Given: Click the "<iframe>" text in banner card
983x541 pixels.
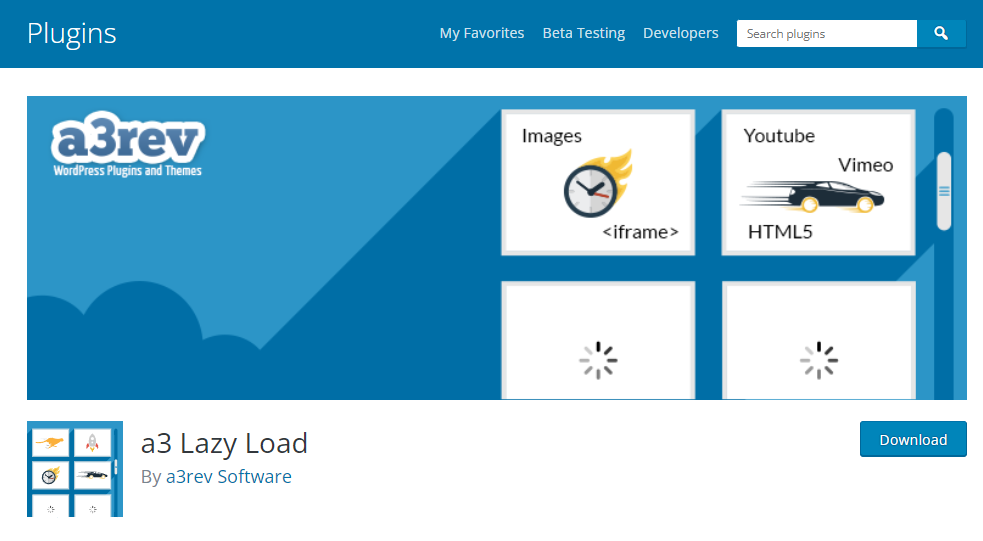Looking at the screenshot, I should pyautogui.click(x=640, y=232).
